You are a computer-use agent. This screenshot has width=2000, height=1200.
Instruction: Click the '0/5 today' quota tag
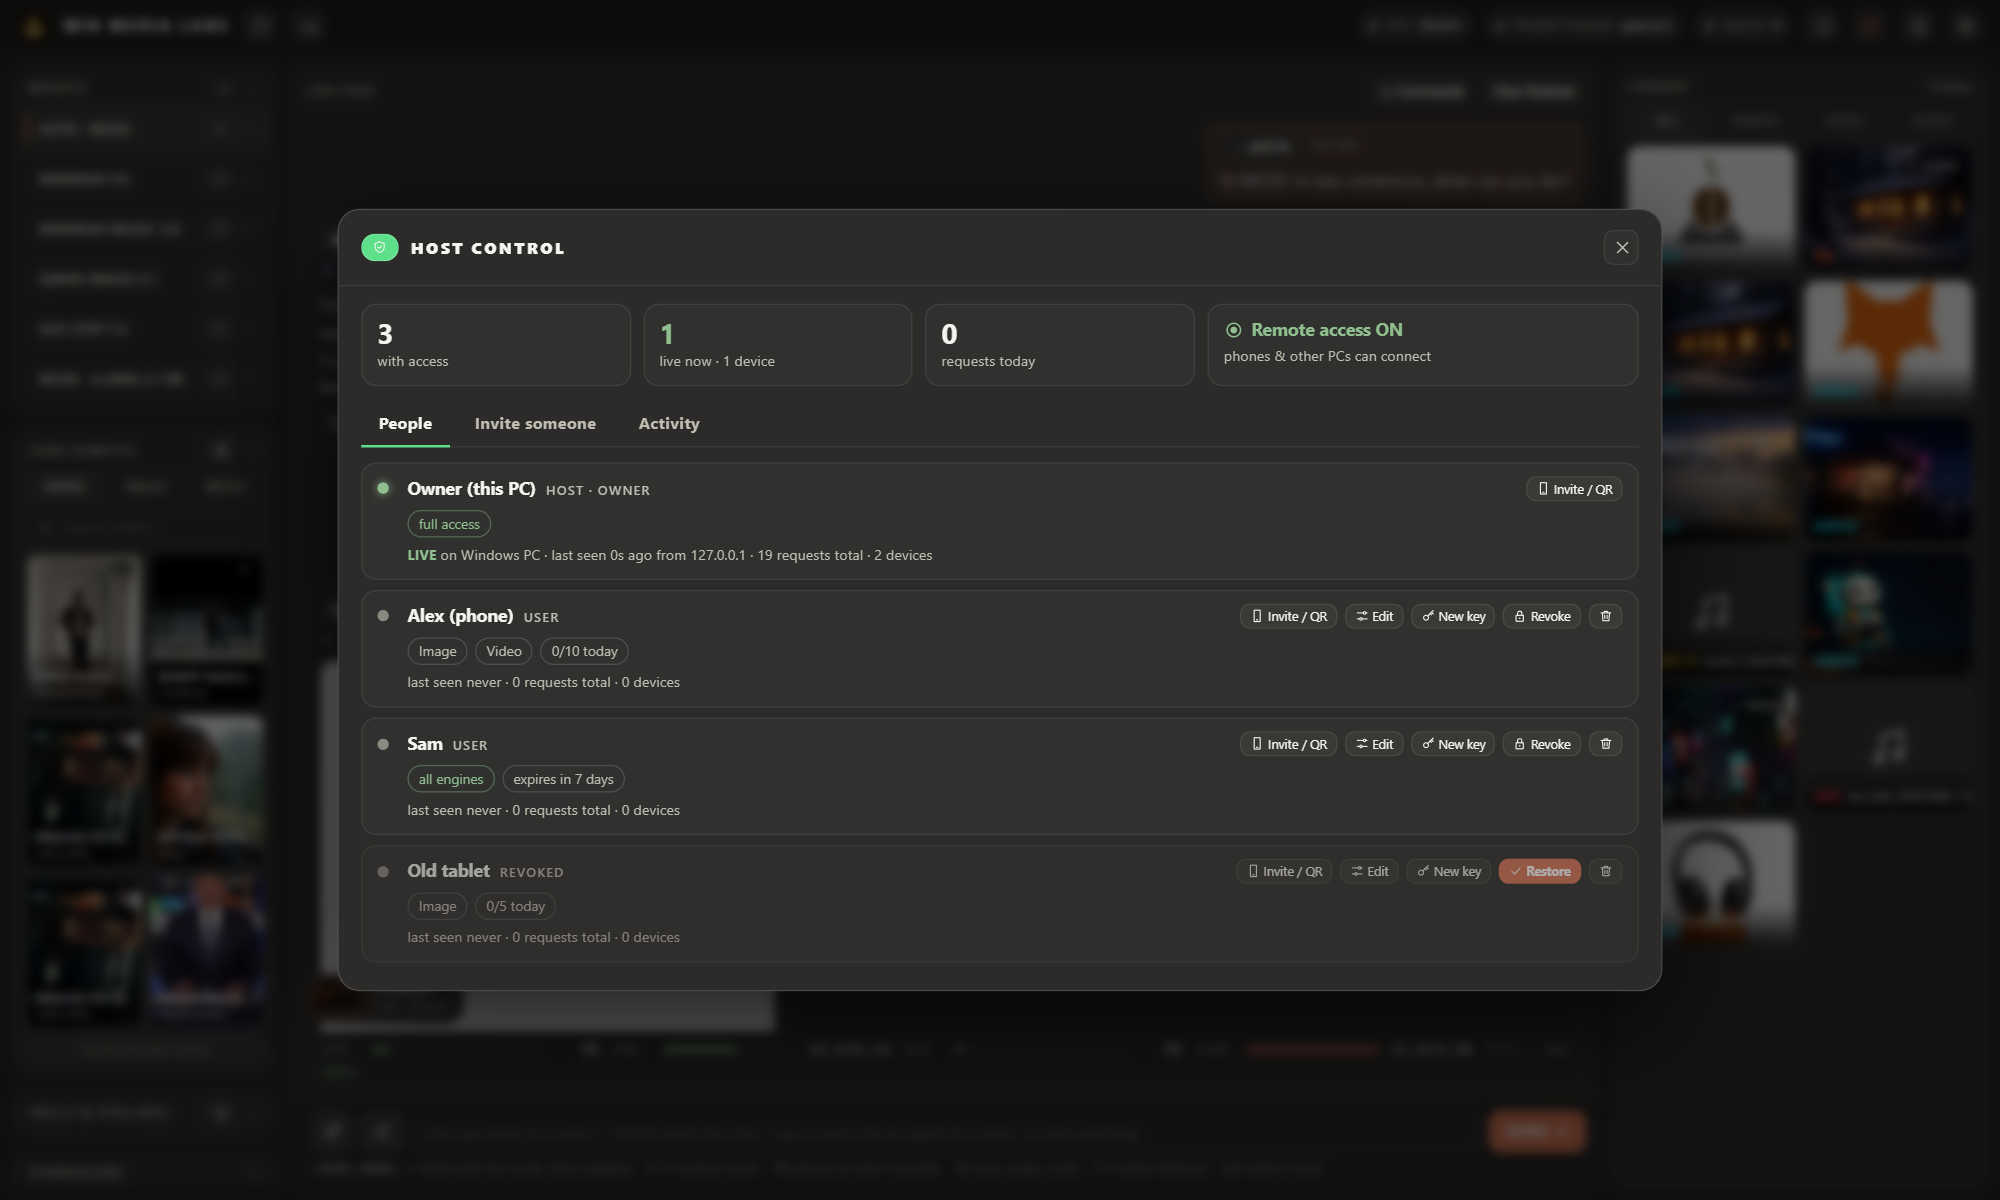515,906
